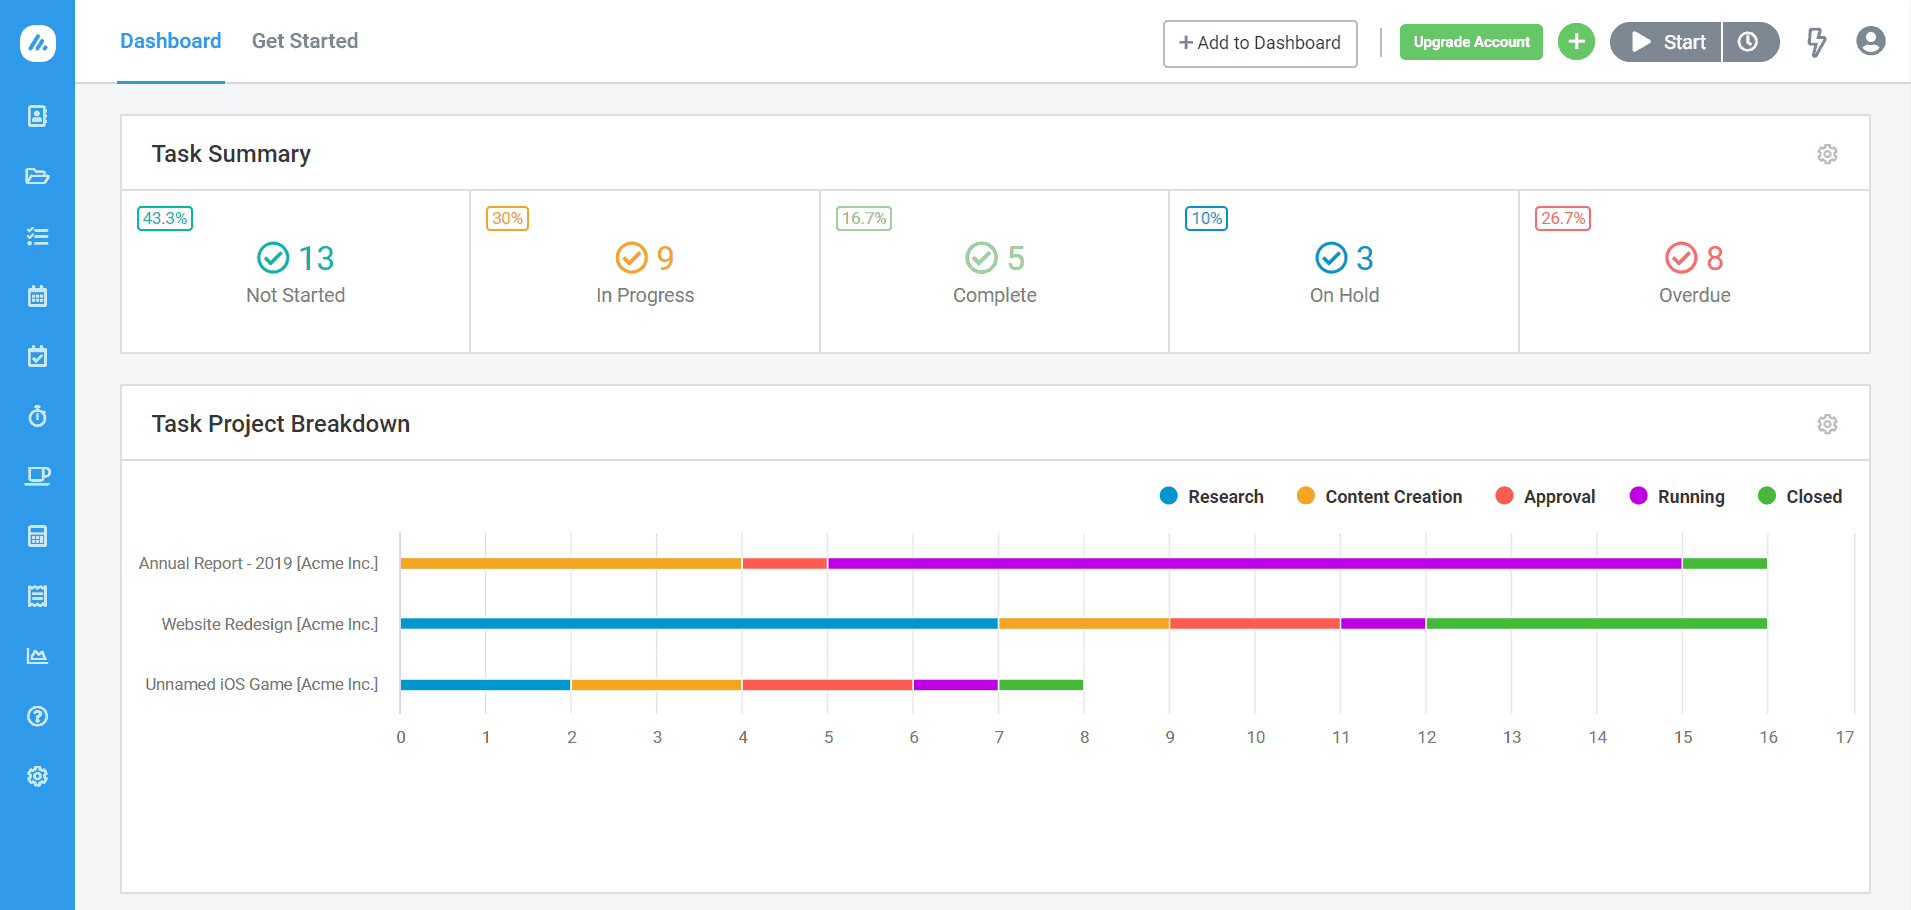Open your user profile avatar
The image size is (1911, 910).
pyautogui.click(x=1870, y=41)
